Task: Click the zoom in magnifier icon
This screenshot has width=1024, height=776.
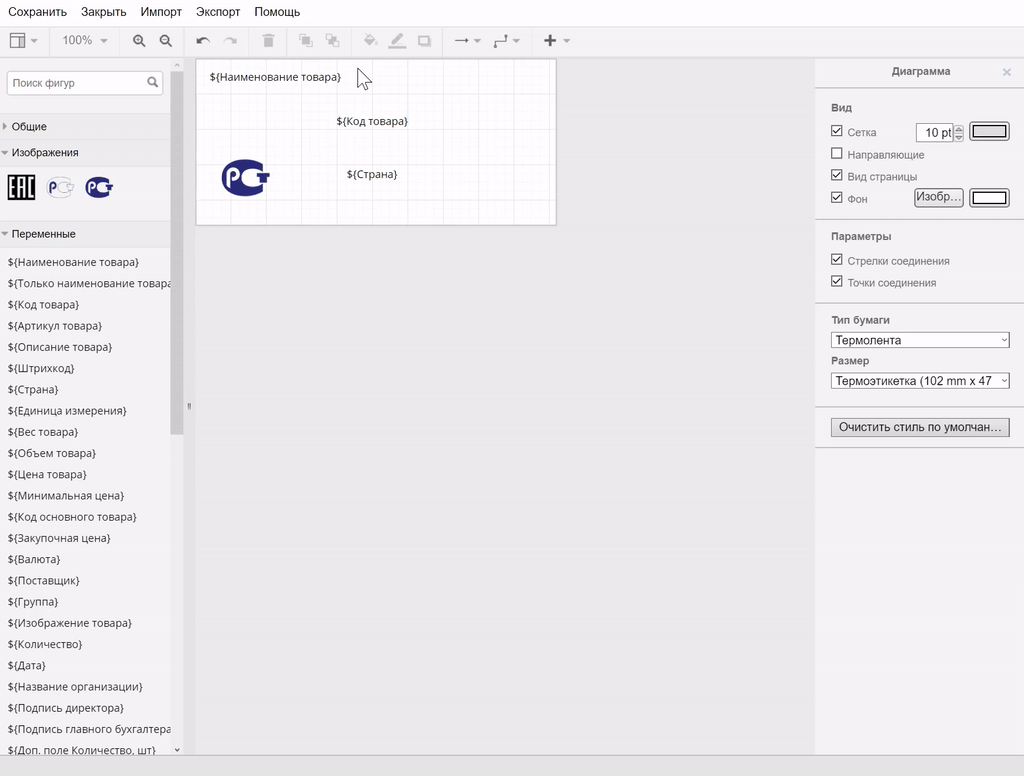Action: (139, 41)
